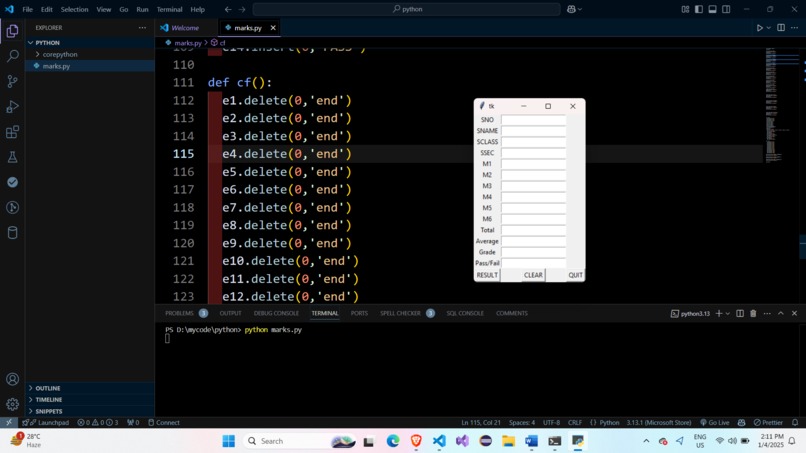Click the SNO entry field in tk window
The image size is (806, 453).
534,120
